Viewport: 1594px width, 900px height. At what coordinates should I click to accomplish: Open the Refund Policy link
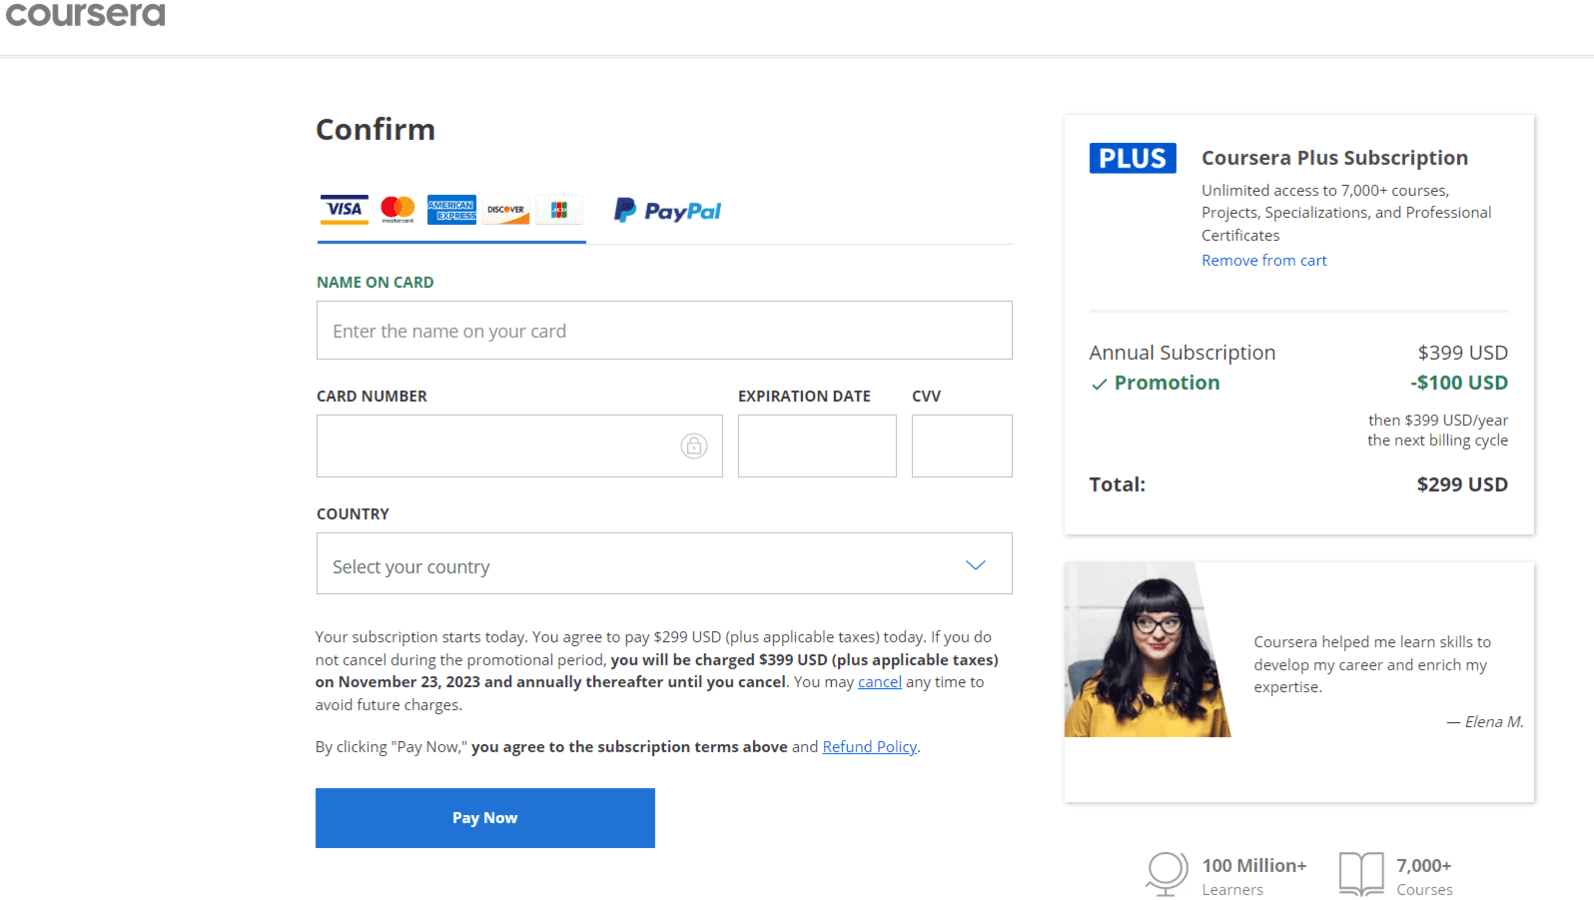[869, 746]
